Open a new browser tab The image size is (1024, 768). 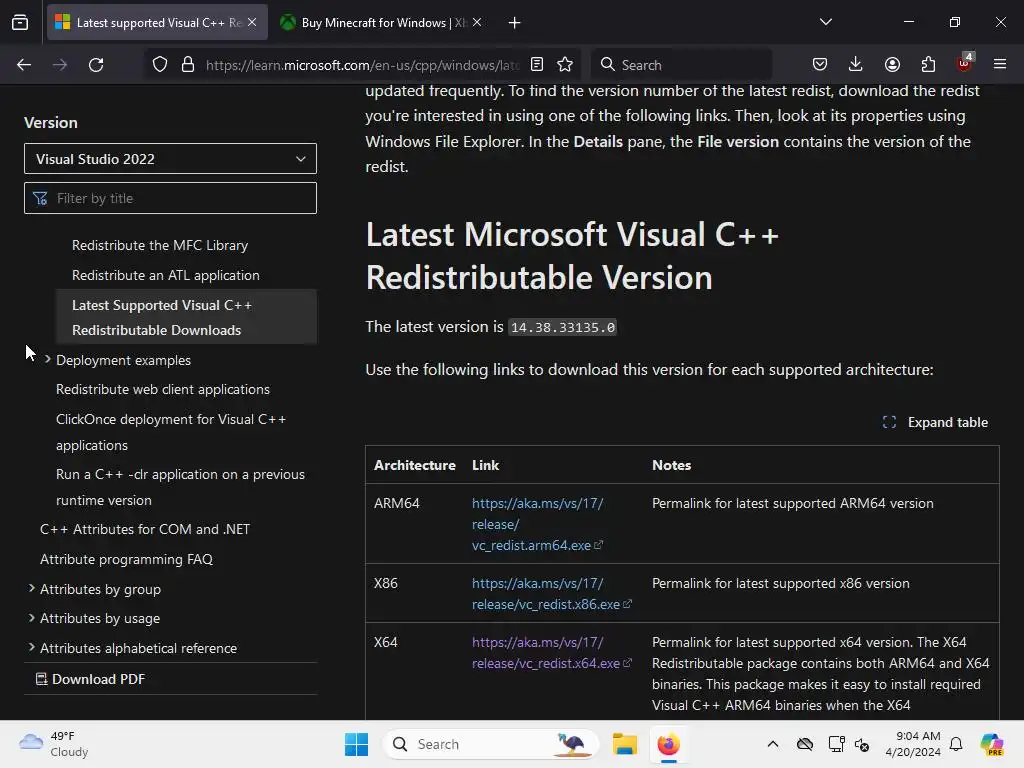click(x=515, y=23)
